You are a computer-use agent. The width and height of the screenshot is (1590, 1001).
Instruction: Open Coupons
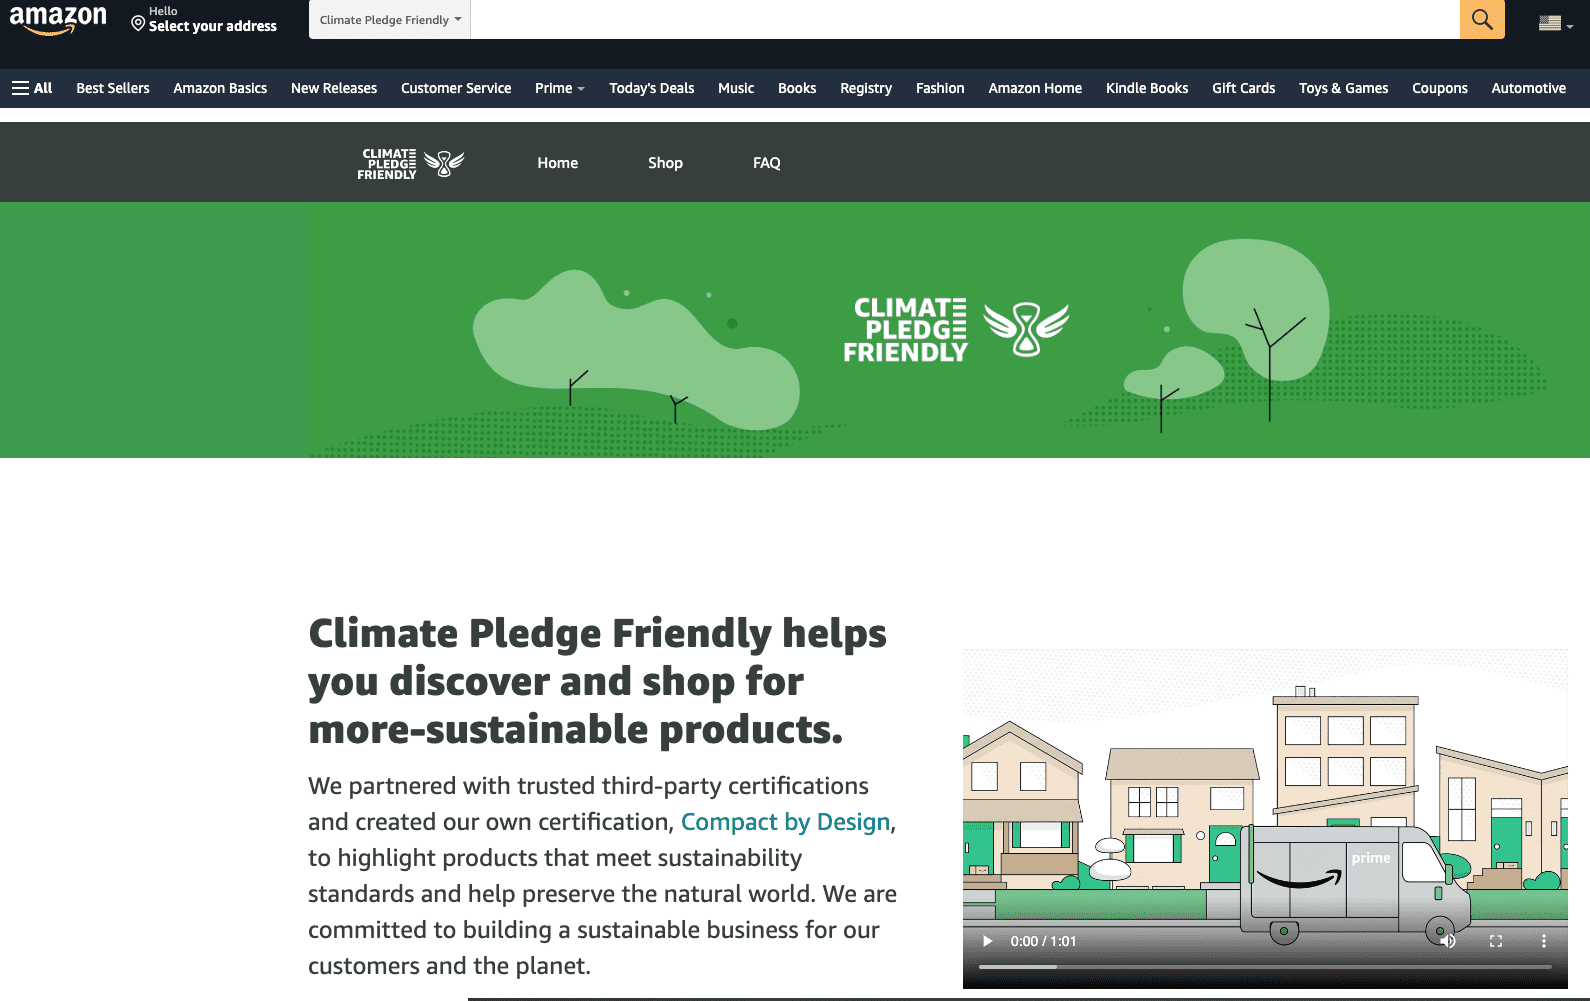[1440, 88]
